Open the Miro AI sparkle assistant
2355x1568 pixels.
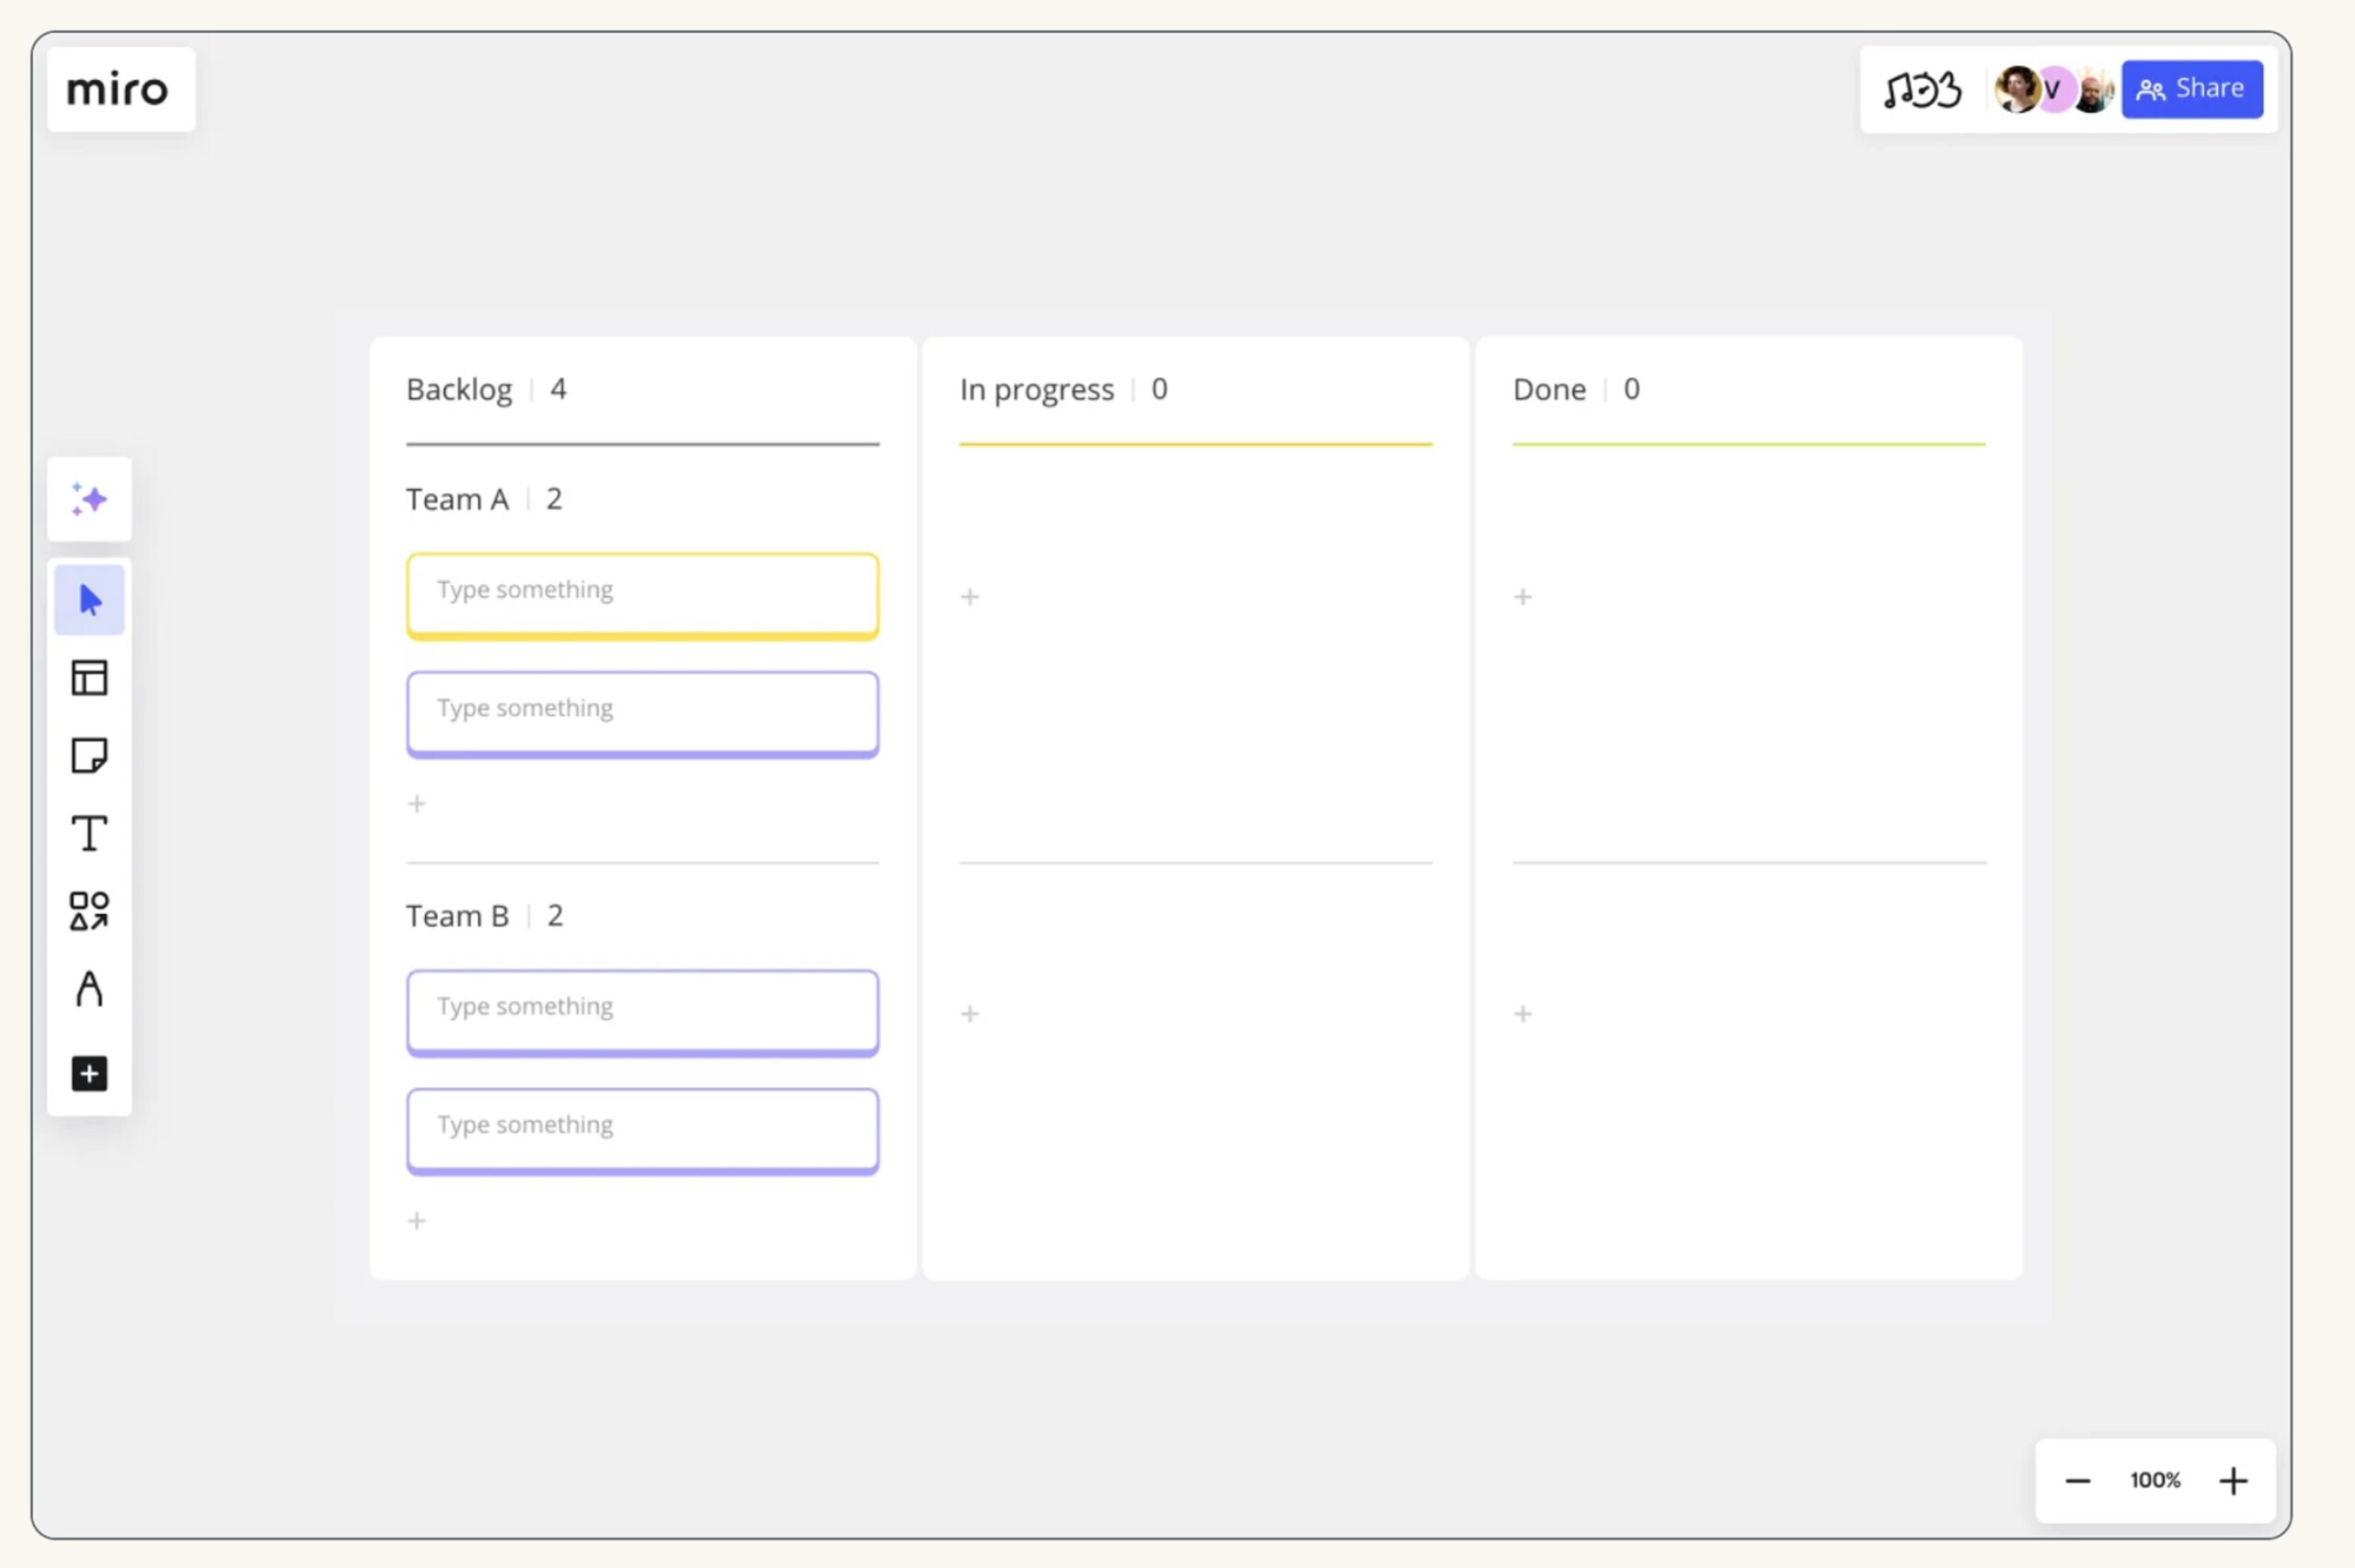pos(89,499)
